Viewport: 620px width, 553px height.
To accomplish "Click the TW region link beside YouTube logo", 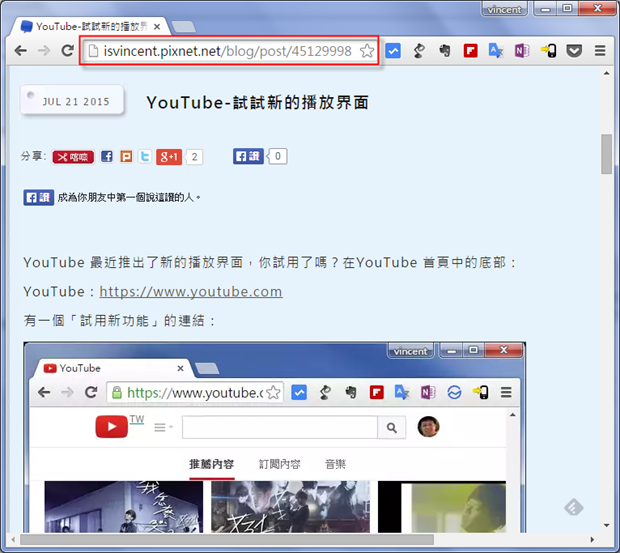I will pyautogui.click(x=137, y=419).
